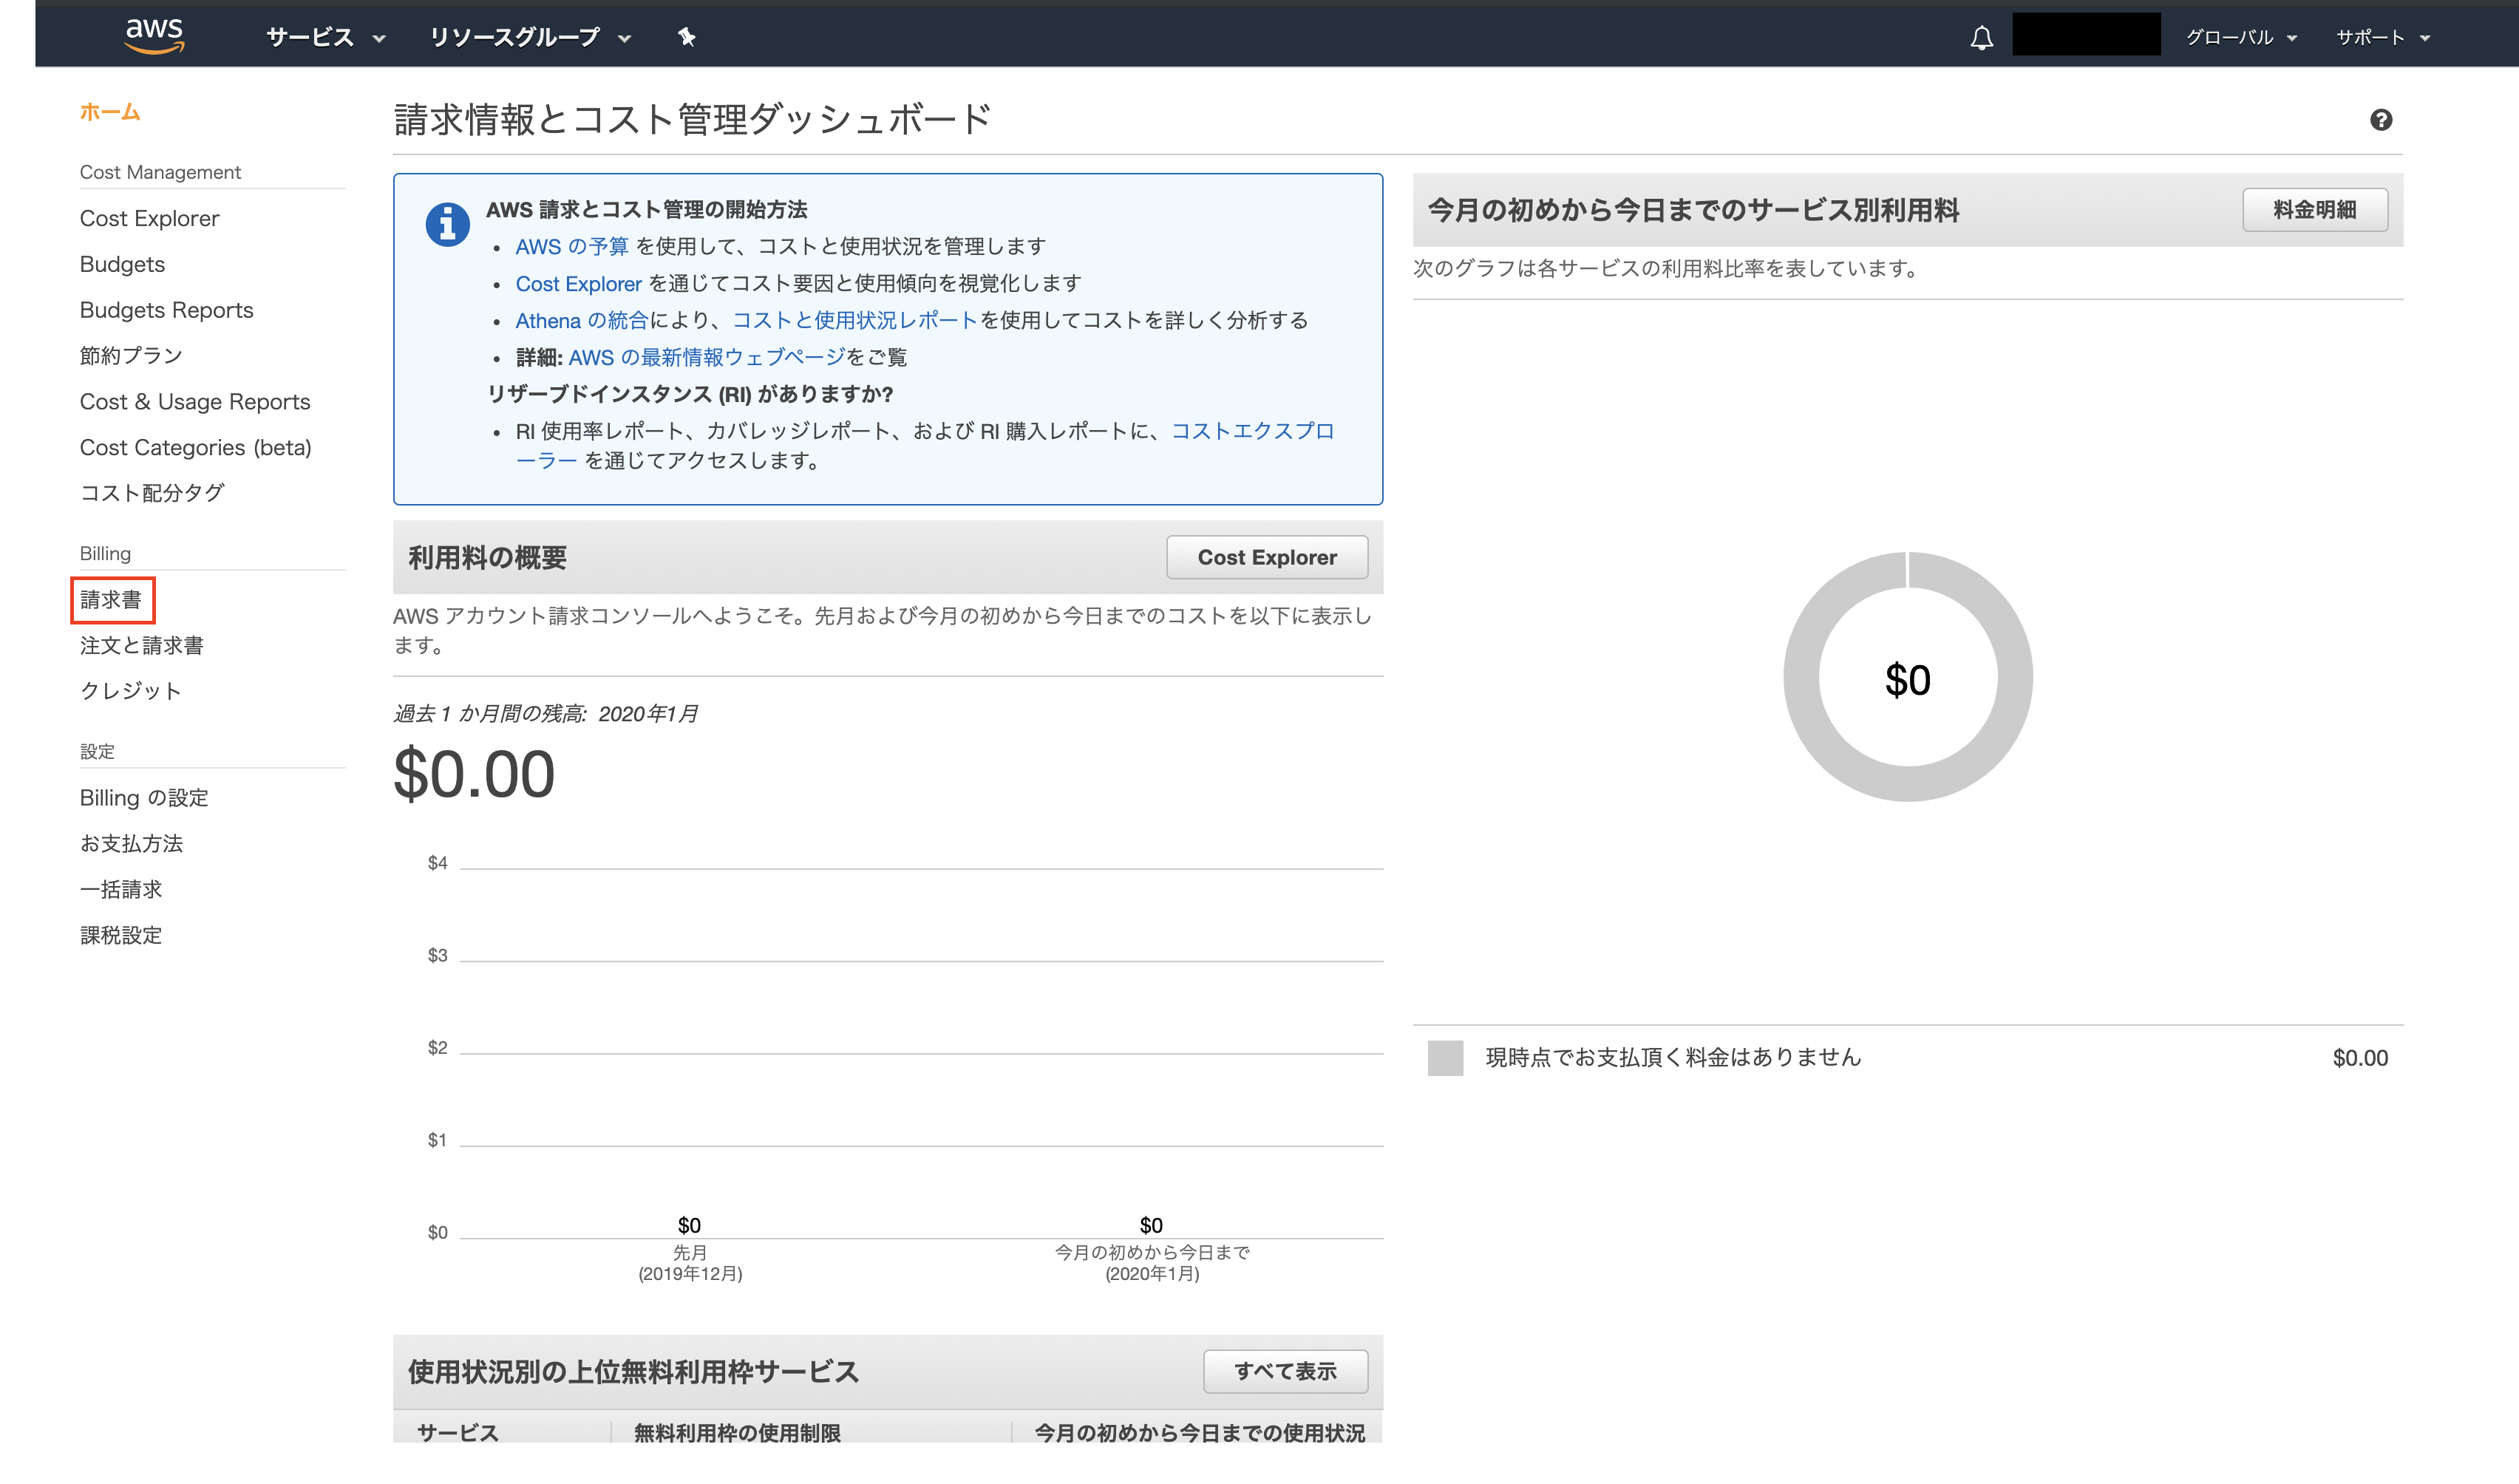Open dashboard help via the question mark icon

2383,120
